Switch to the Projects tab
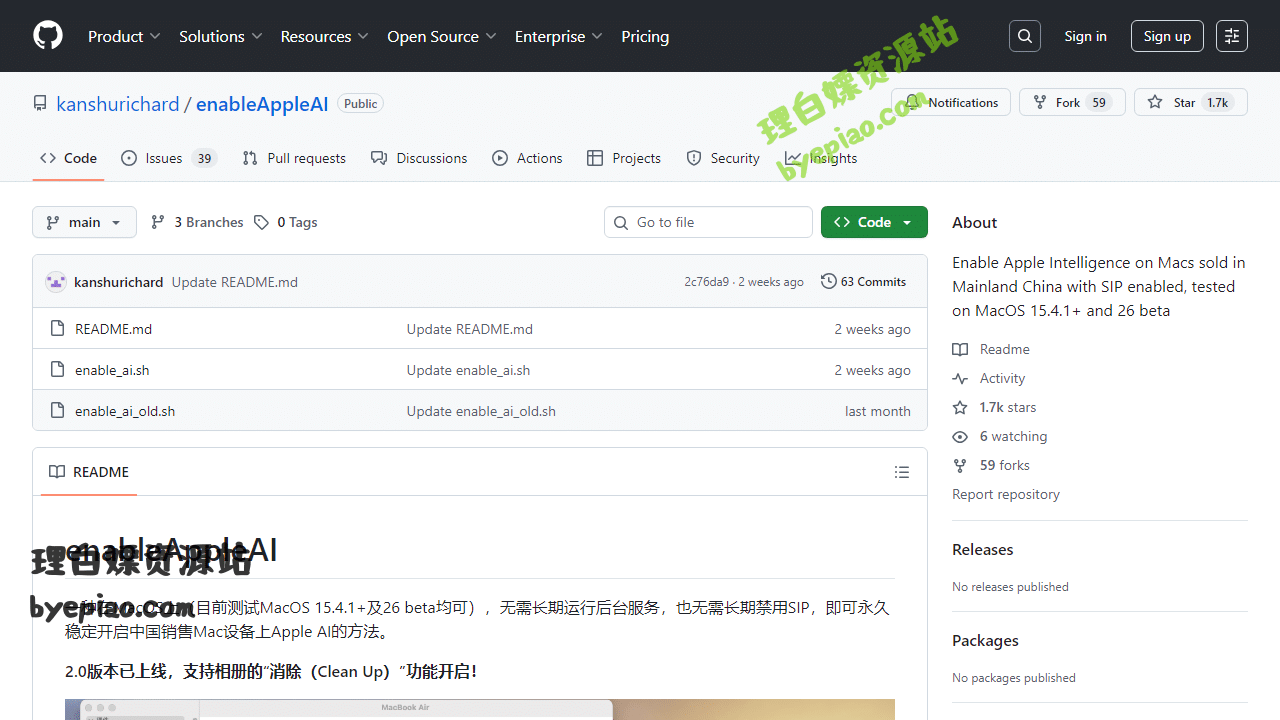Viewport: 1280px width, 720px height. (624, 158)
